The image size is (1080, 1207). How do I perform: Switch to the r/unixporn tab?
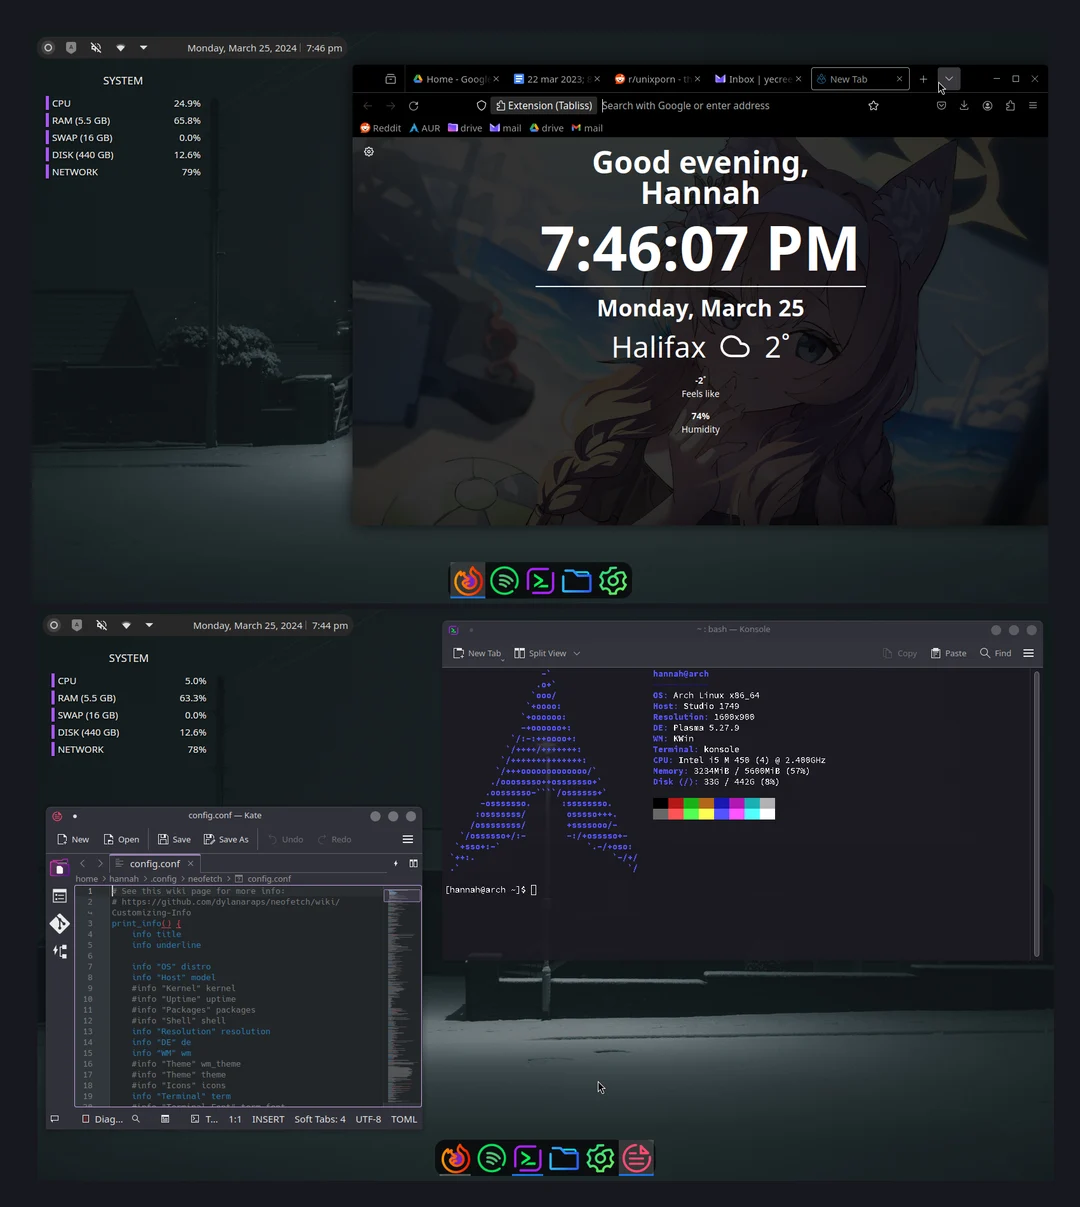tap(655, 79)
